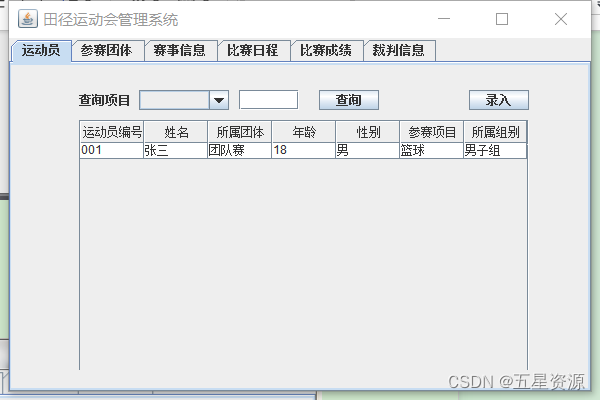Switch to the 运动员 tab
The width and height of the screenshot is (600, 400).
coord(41,51)
